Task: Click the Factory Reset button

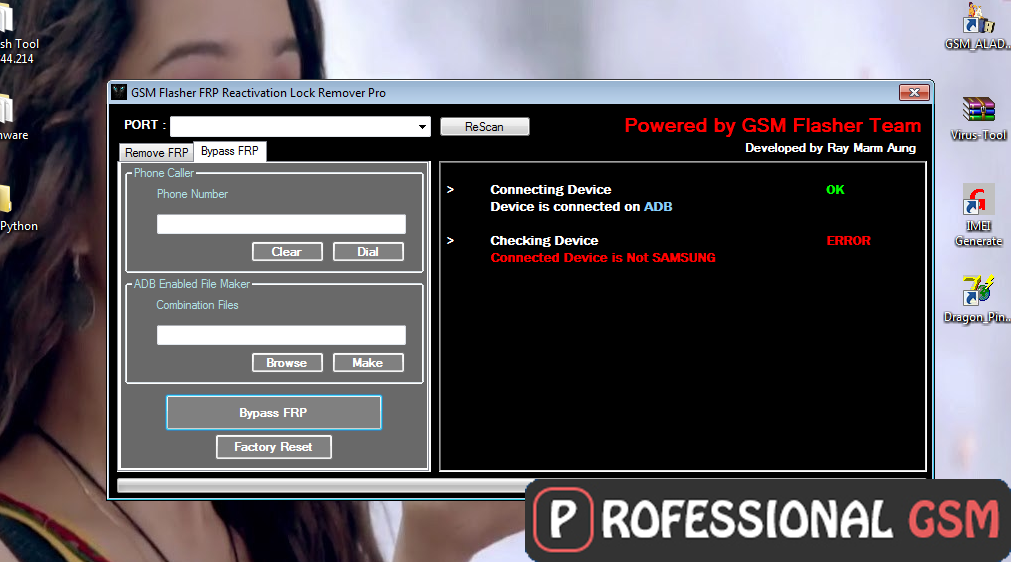Action: [x=274, y=447]
